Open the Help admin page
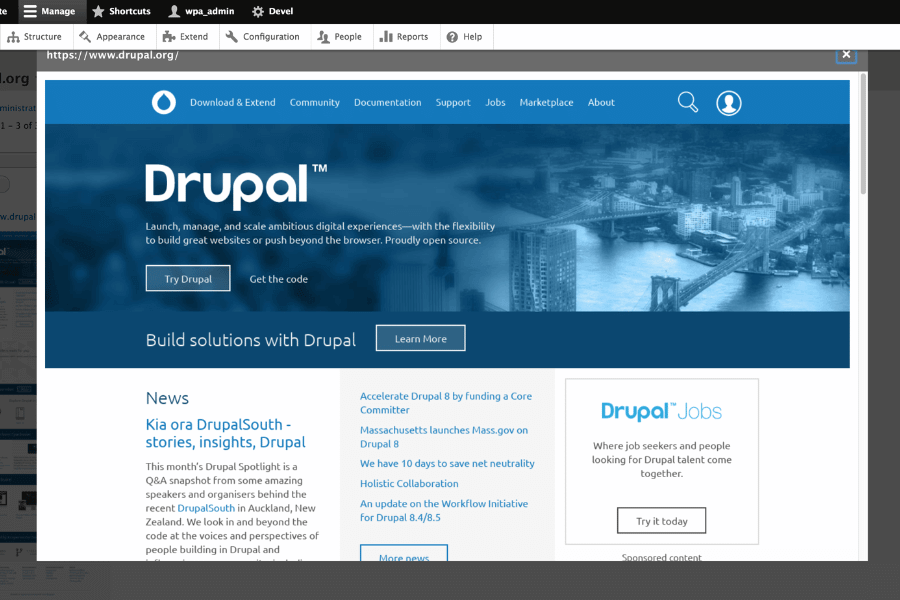Viewport: 900px width, 600px height. [464, 37]
